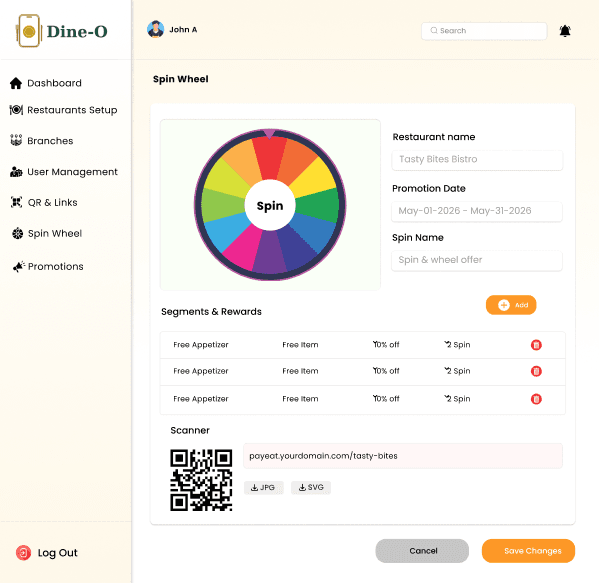The height and width of the screenshot is (583, 599).
Task: Click the QR & Links scan icon
Action: (16, 202)
